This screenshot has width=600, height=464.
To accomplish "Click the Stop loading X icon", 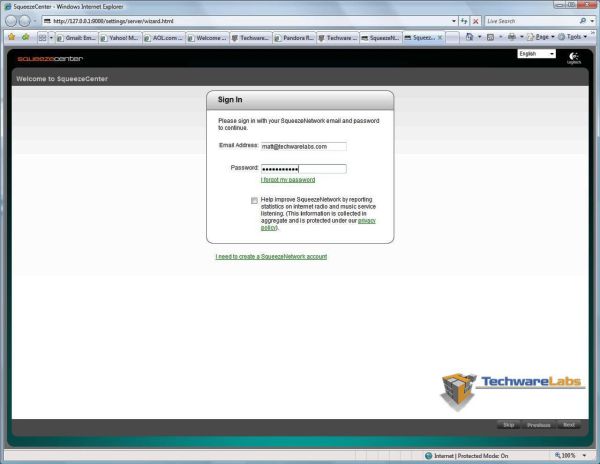I will (476, 20).
